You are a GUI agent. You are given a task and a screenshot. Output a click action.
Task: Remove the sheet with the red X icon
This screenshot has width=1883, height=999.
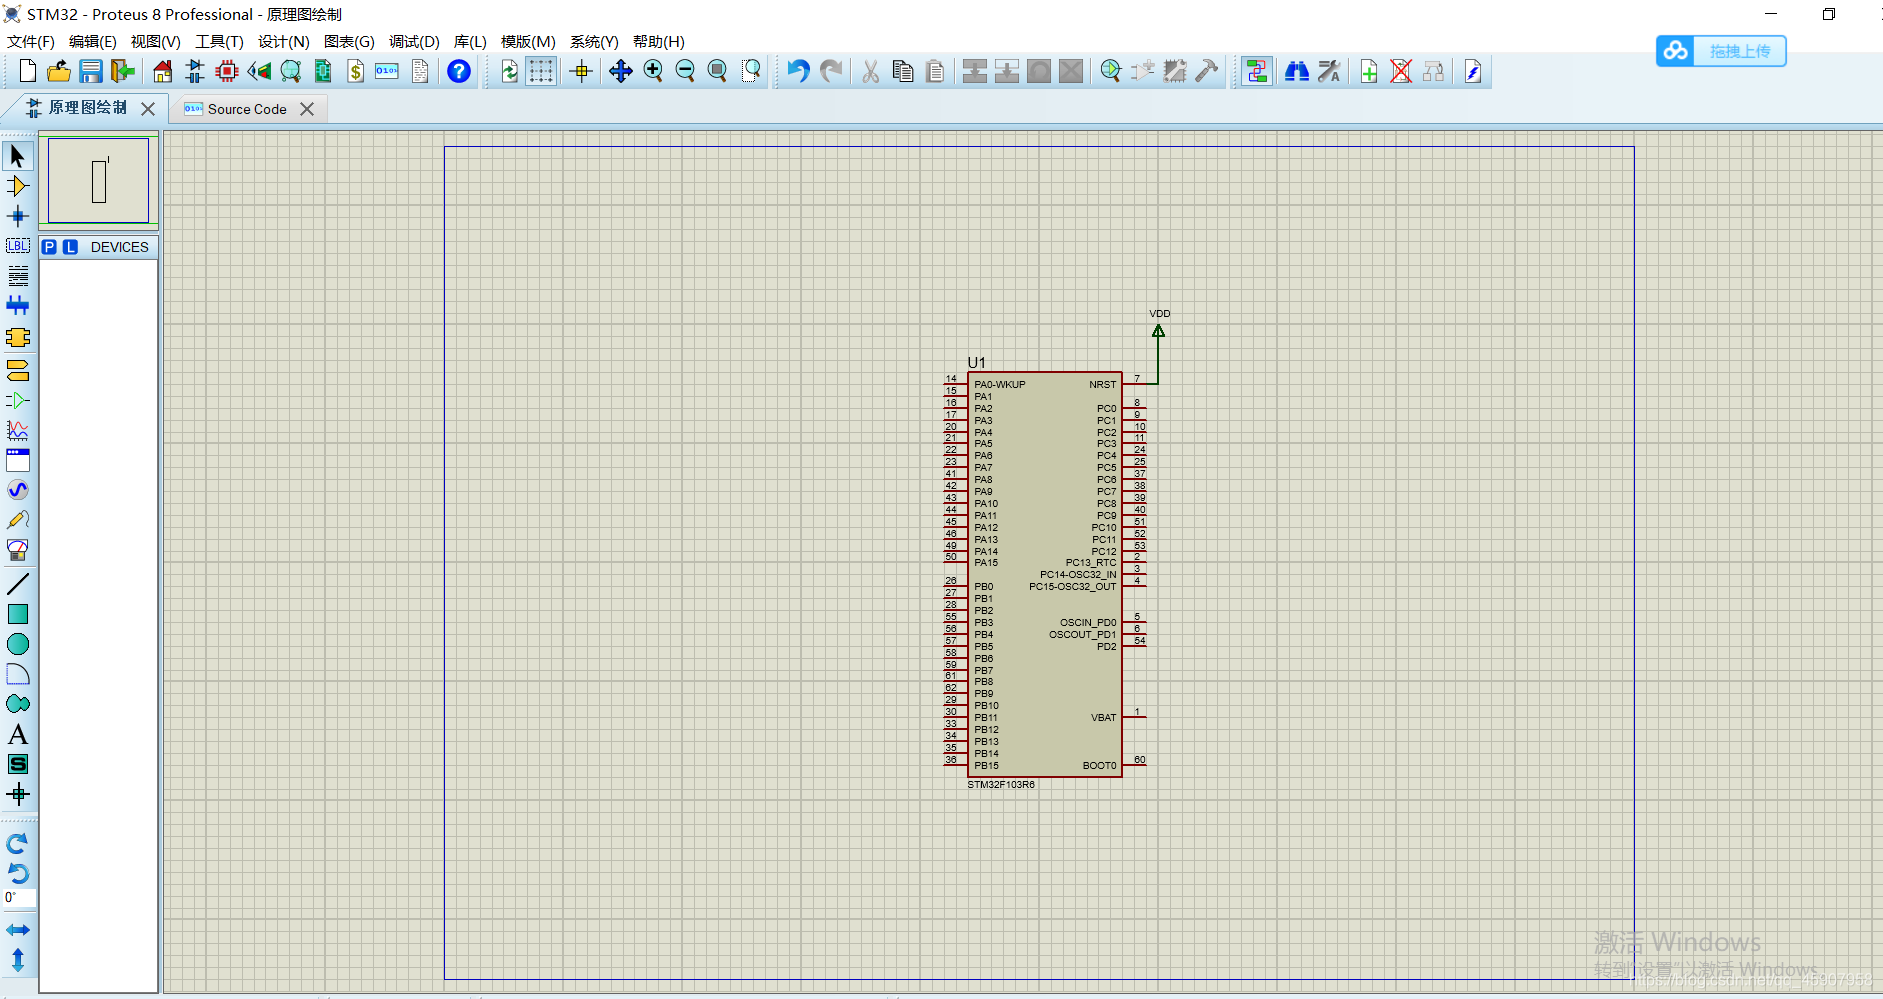click(x=1401, y=71)
